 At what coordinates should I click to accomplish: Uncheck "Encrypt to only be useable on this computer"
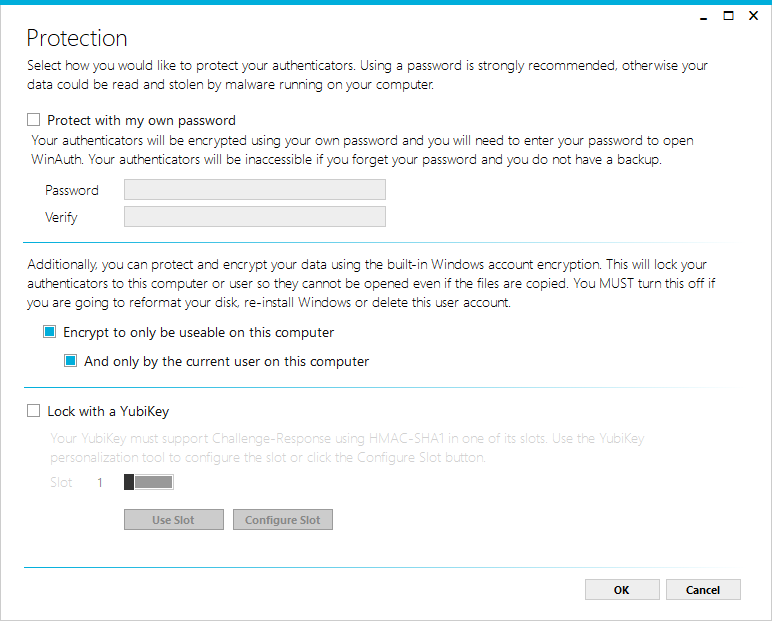(x=50, y=332)
